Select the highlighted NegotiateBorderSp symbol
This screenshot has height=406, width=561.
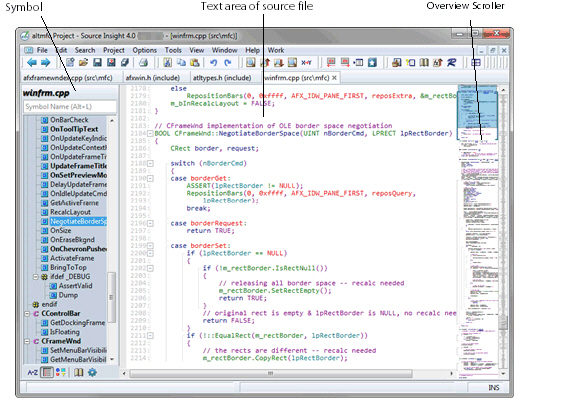78,221
